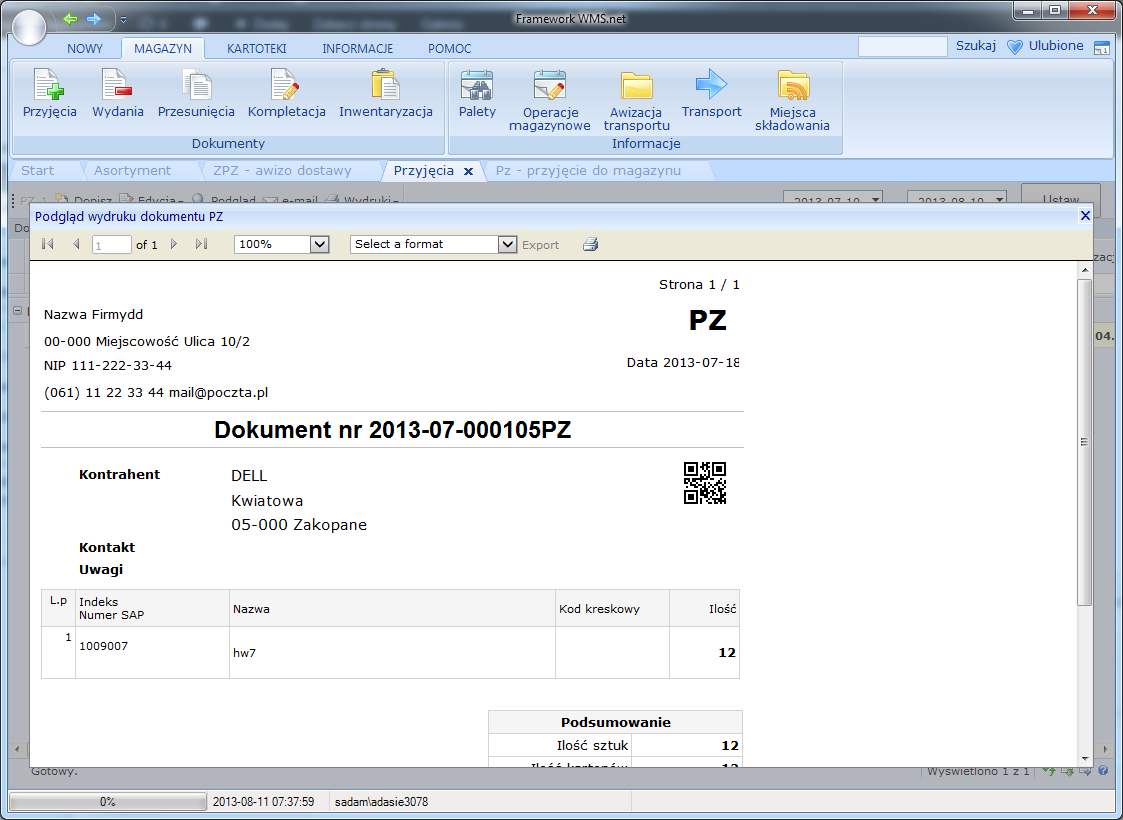Switch to the KARTOTEKI ribbon tab

256,49
